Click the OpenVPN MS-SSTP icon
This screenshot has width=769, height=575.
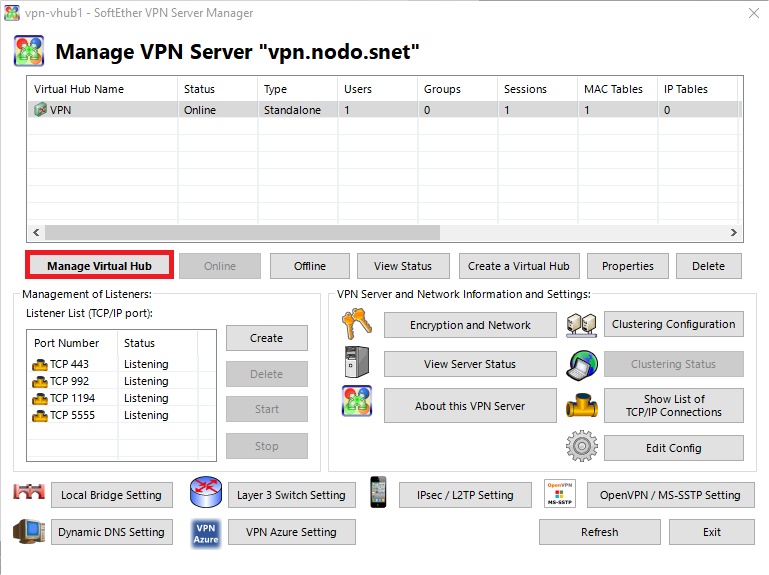(560, 494)
